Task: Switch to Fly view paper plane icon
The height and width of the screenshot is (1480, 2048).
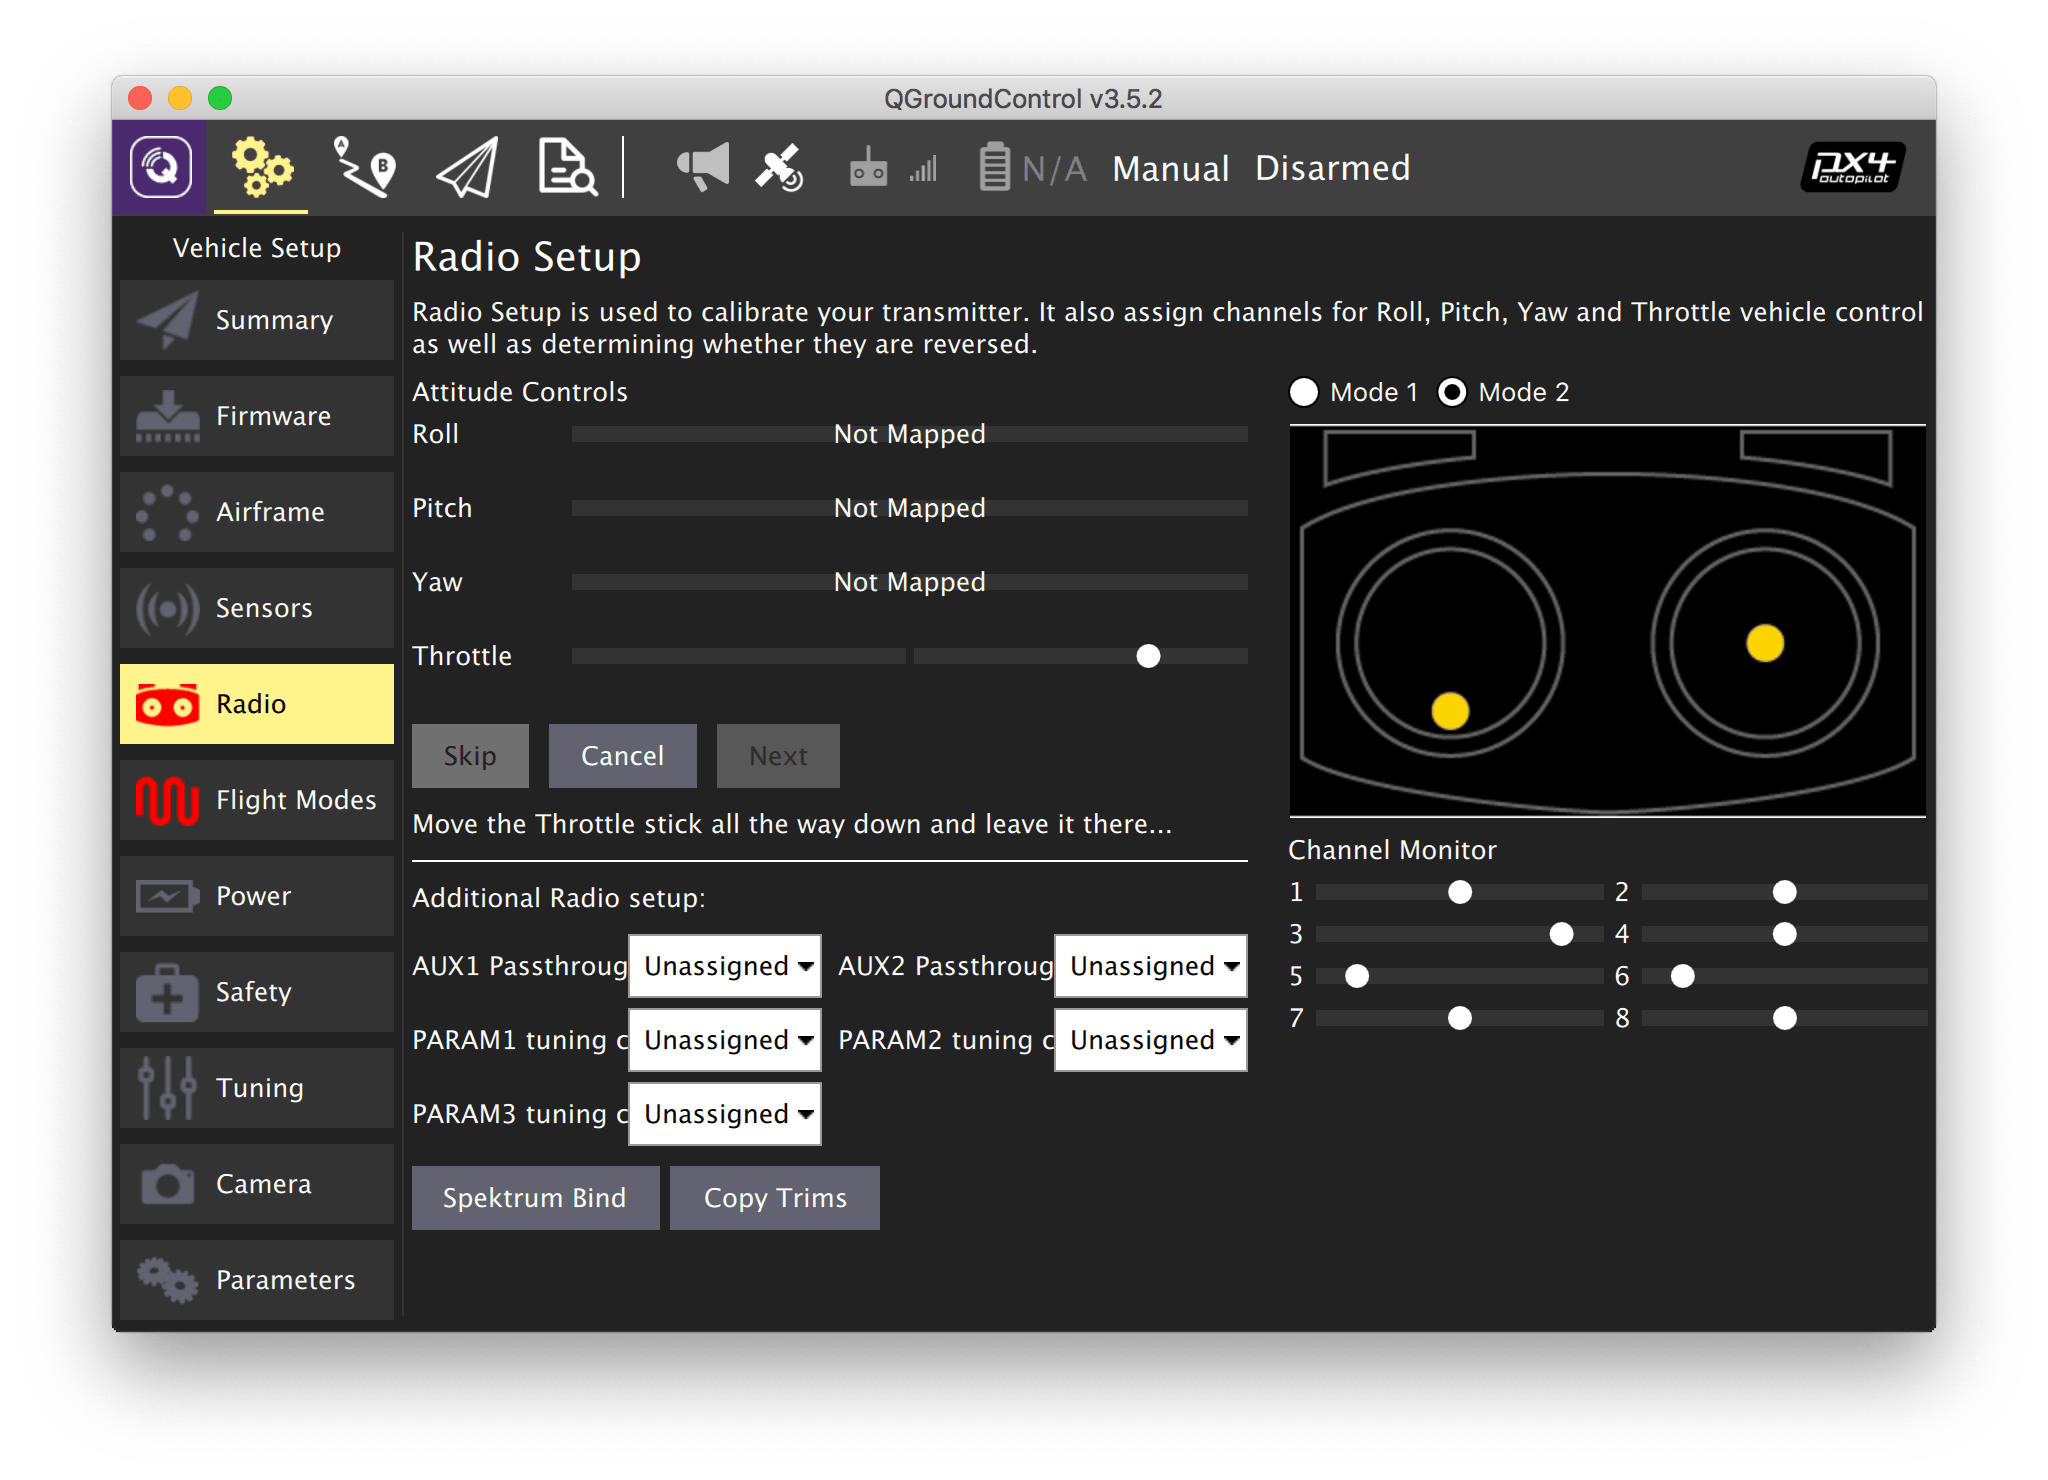Action: [x=467, y=167]
